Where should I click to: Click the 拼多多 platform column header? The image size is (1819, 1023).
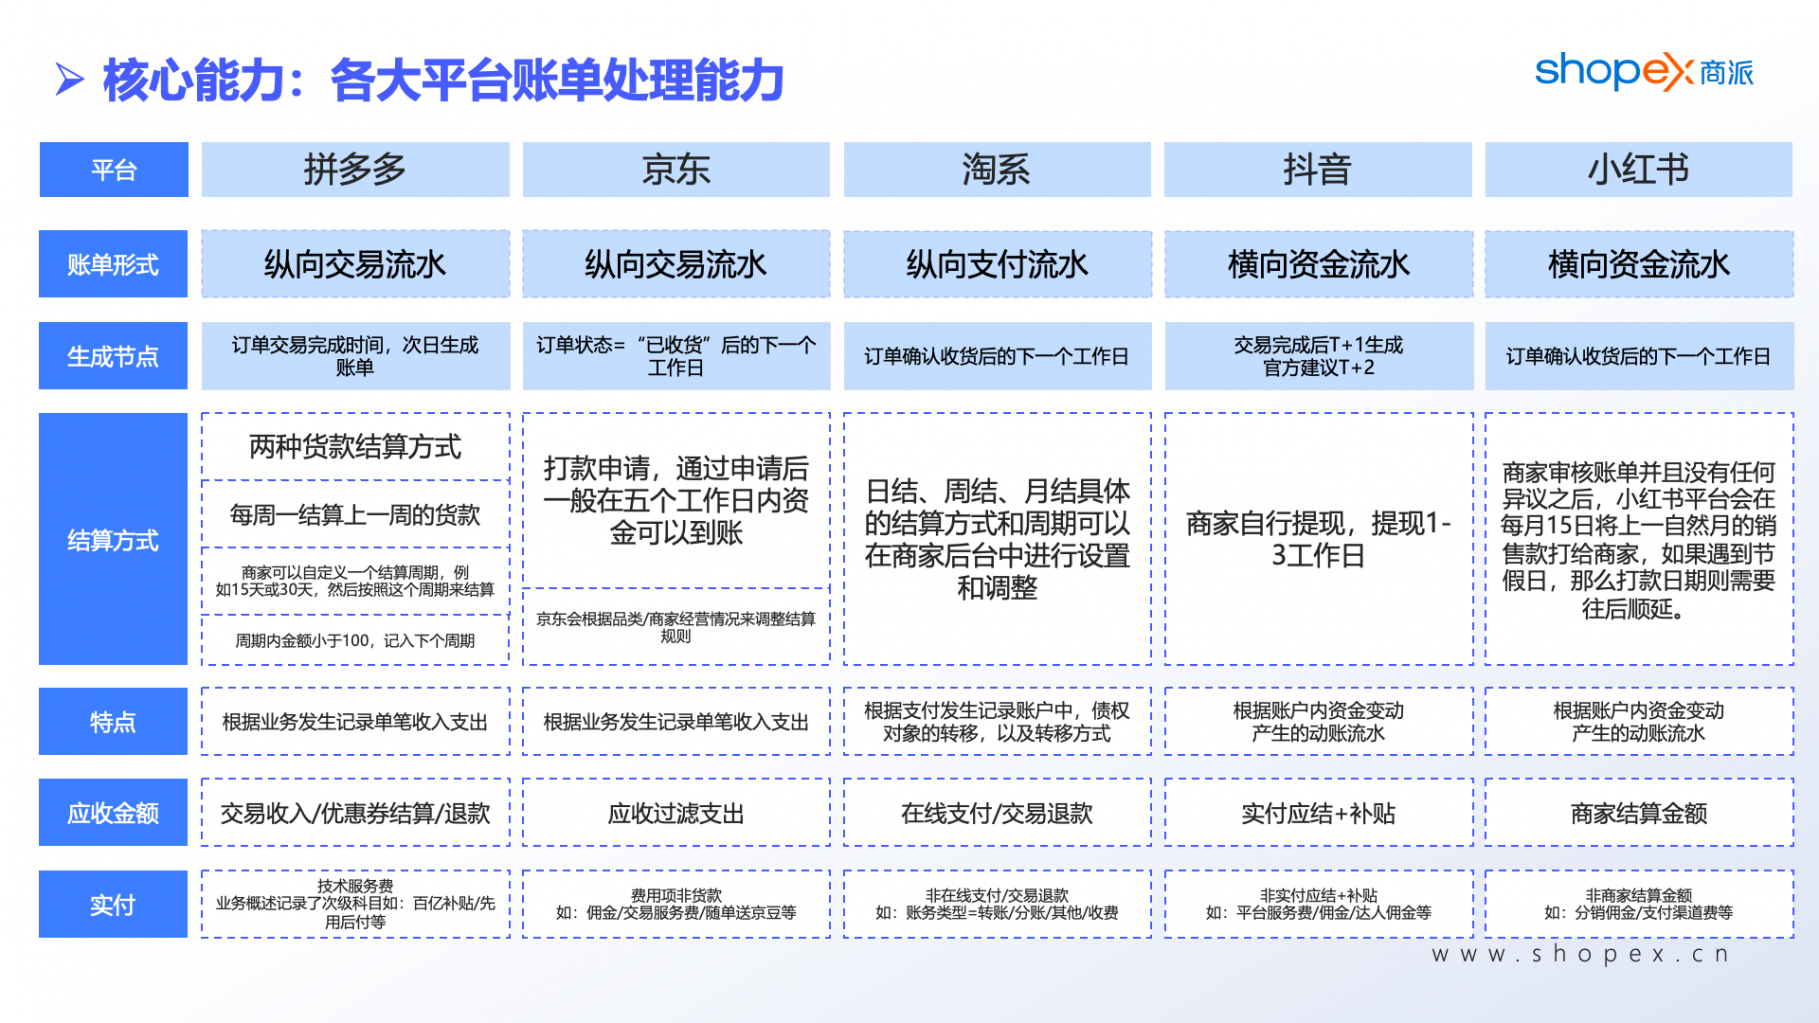pos(355,169)
